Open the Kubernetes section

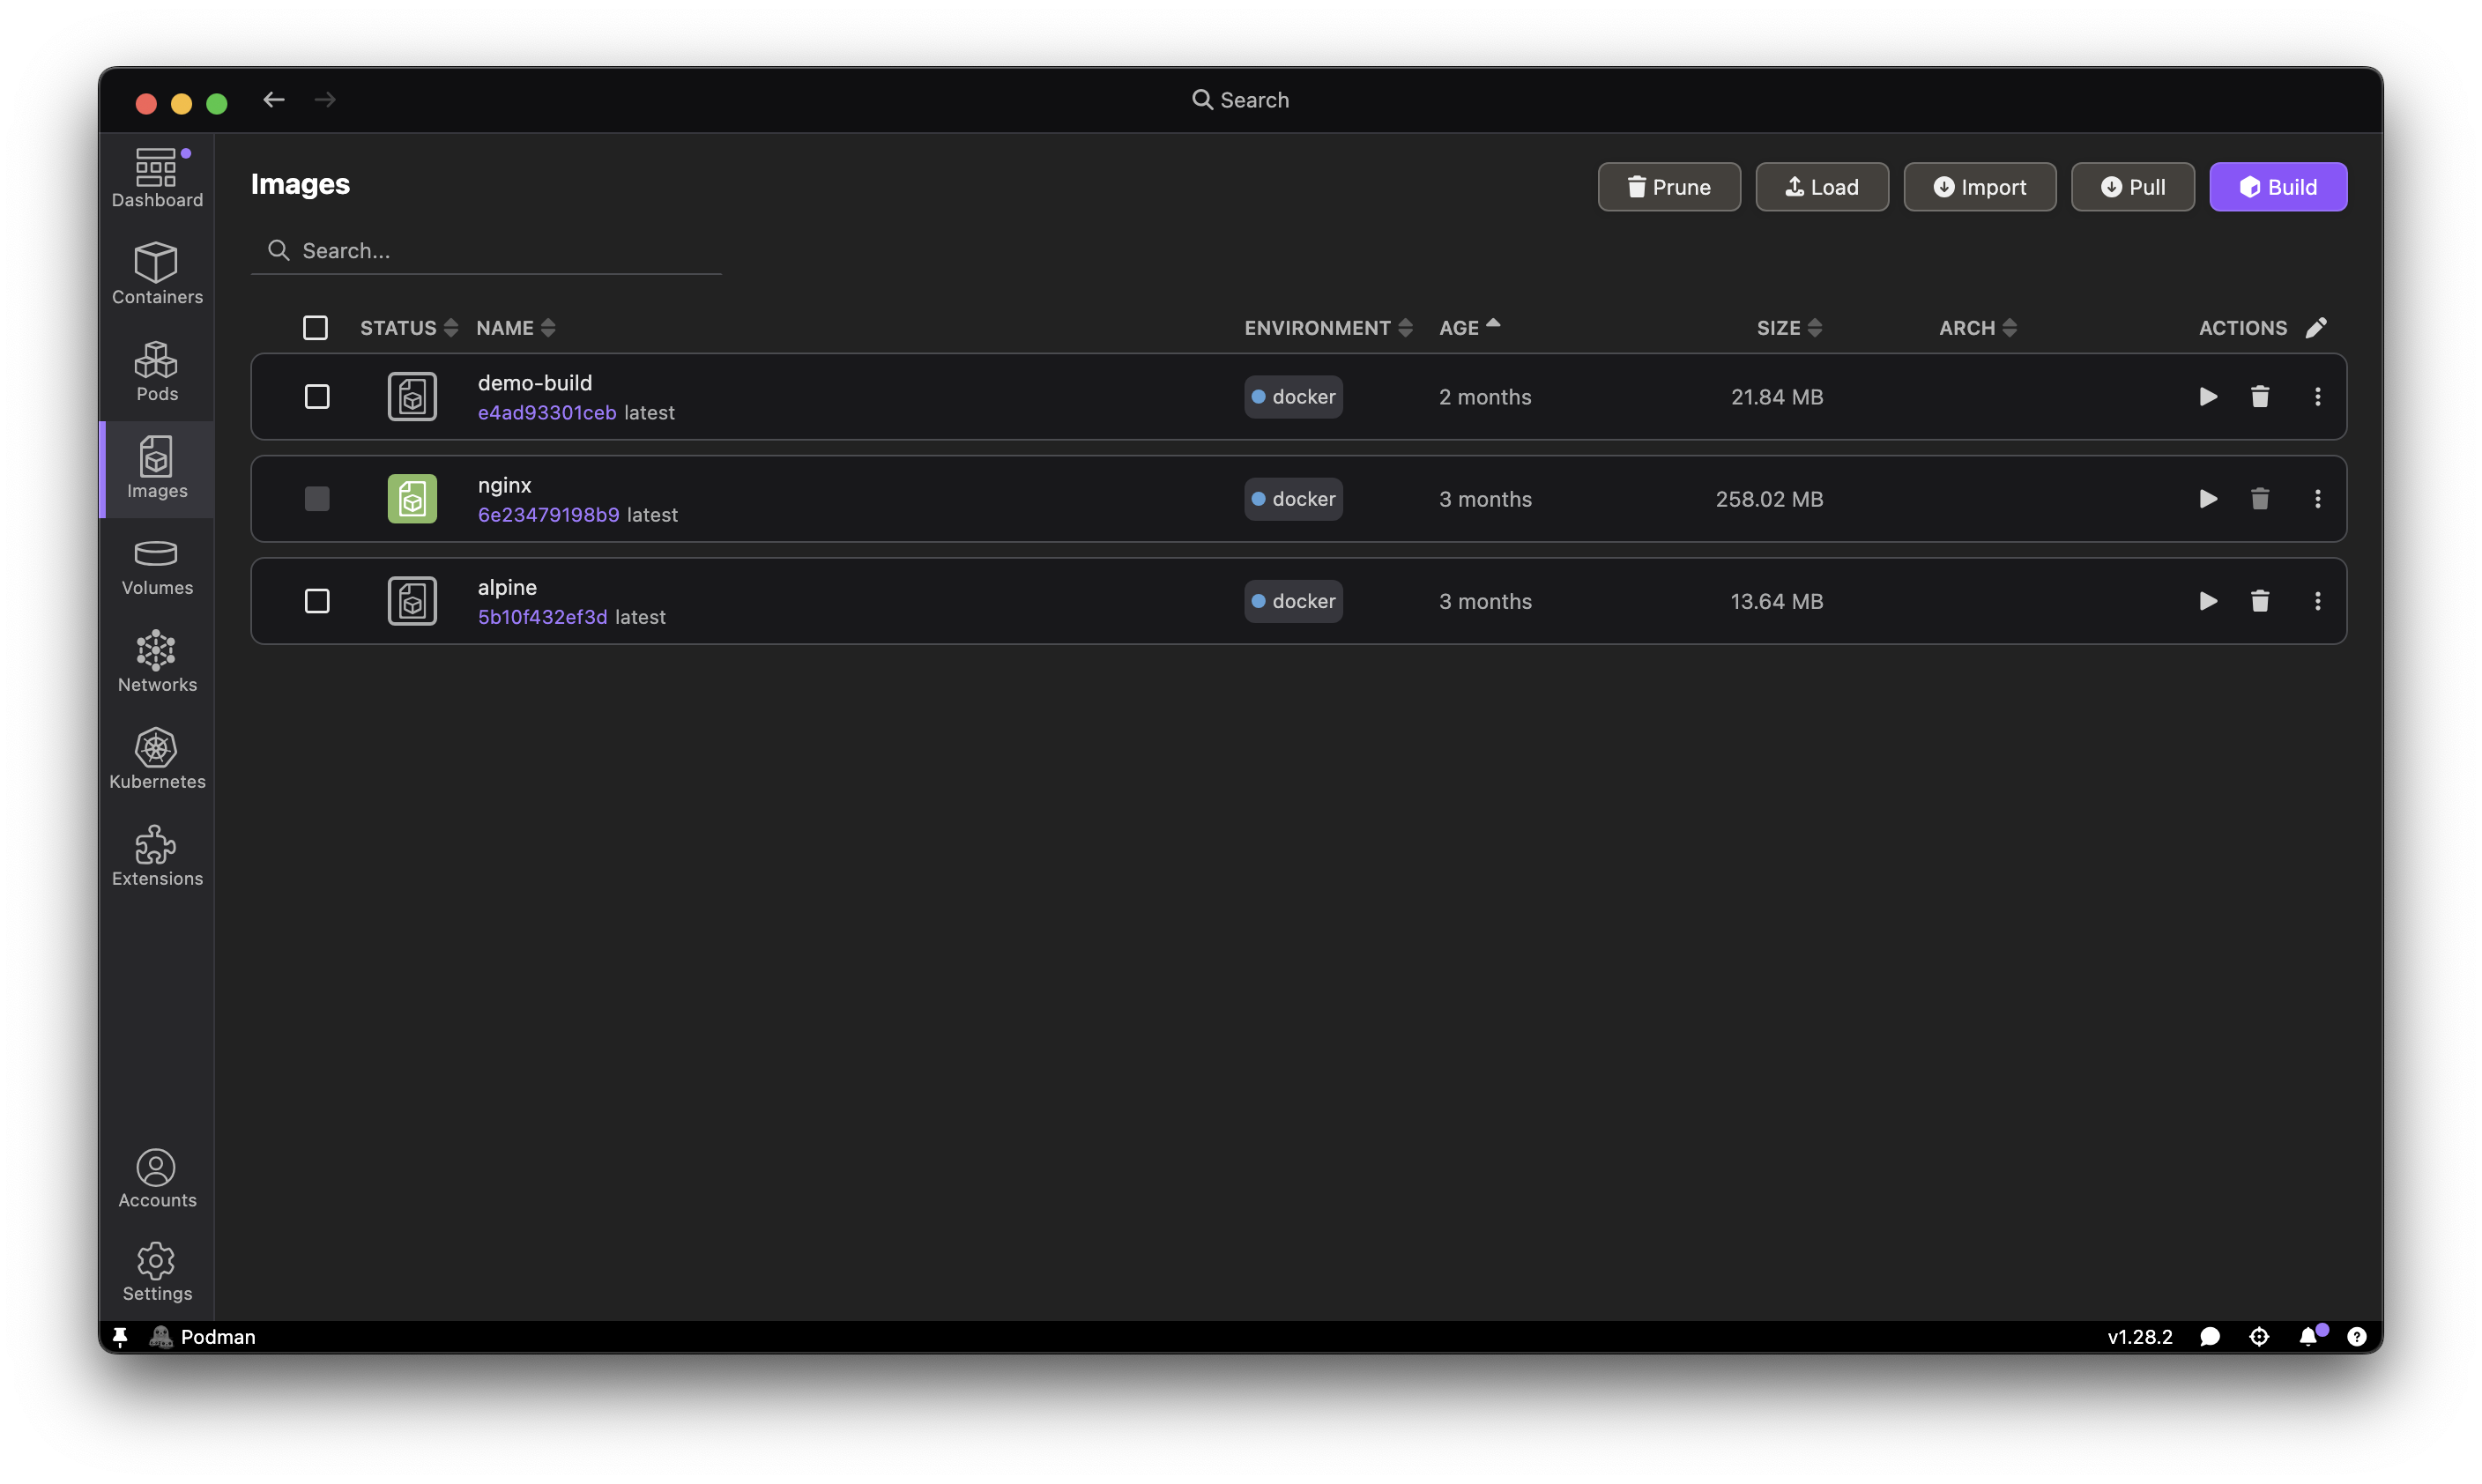coord(157,758)
